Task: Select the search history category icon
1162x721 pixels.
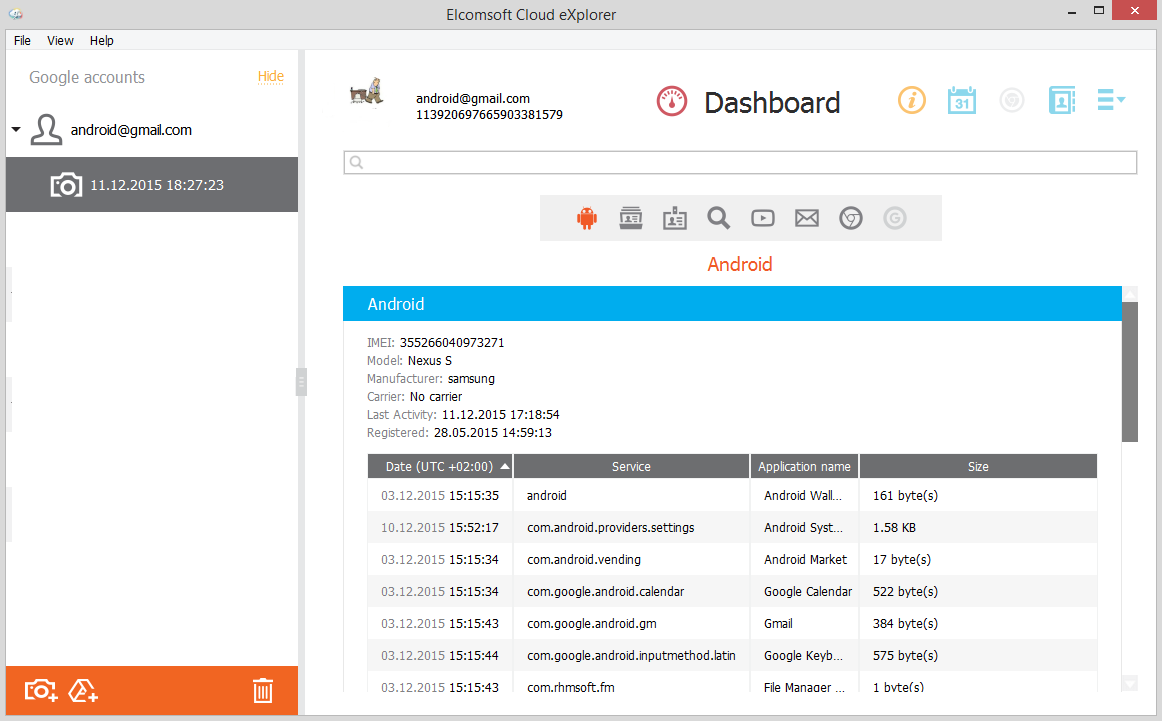Action: coord(718,218)
